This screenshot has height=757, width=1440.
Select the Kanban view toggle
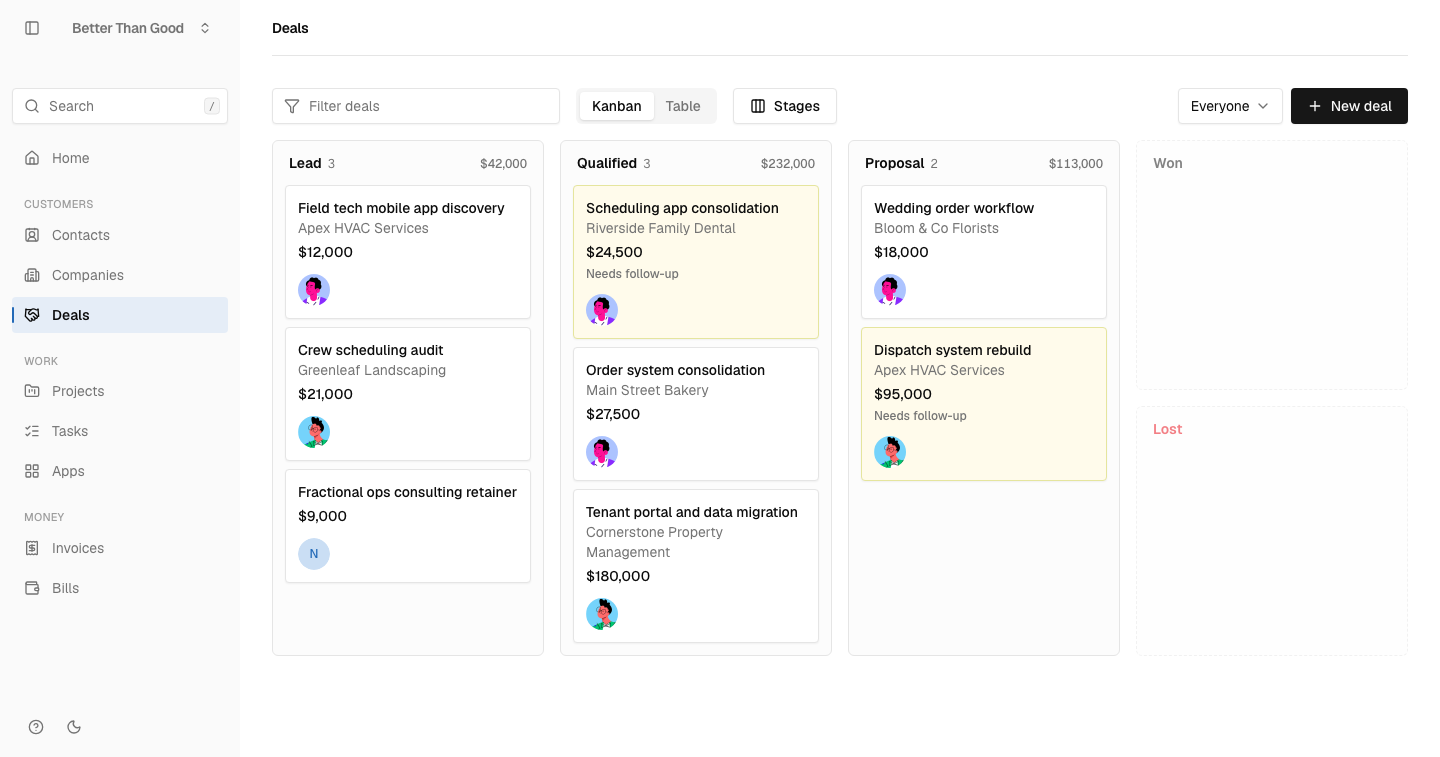(x=616, y=106)
